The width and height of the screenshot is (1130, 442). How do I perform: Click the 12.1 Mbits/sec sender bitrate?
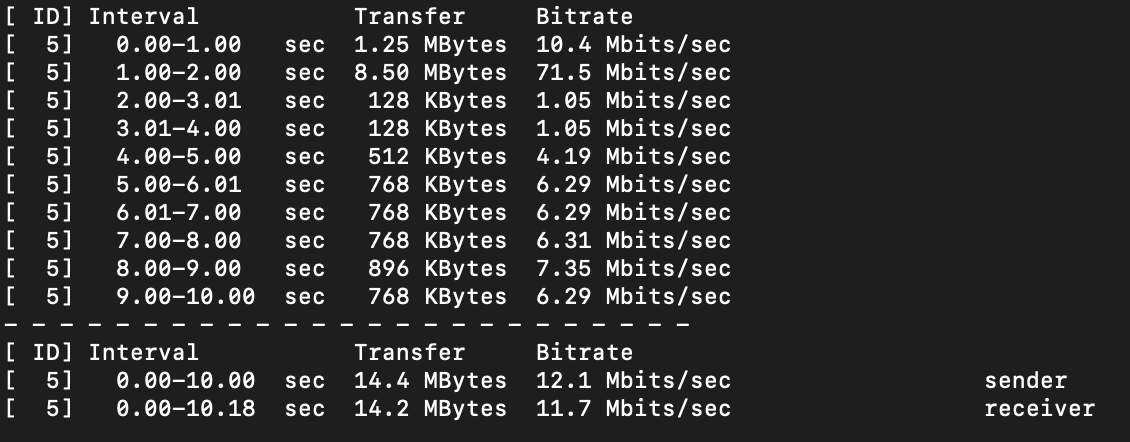[x=633, y=381]
